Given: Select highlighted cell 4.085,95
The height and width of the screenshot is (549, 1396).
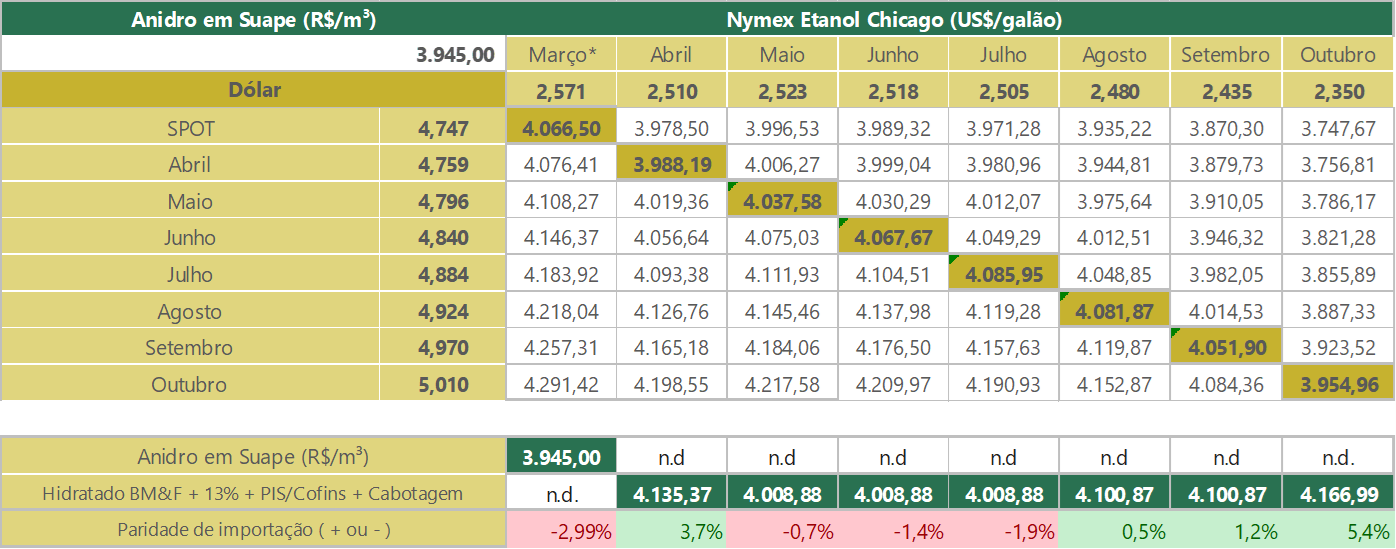Looking at the screenshot, I should tap(1004, 275).
